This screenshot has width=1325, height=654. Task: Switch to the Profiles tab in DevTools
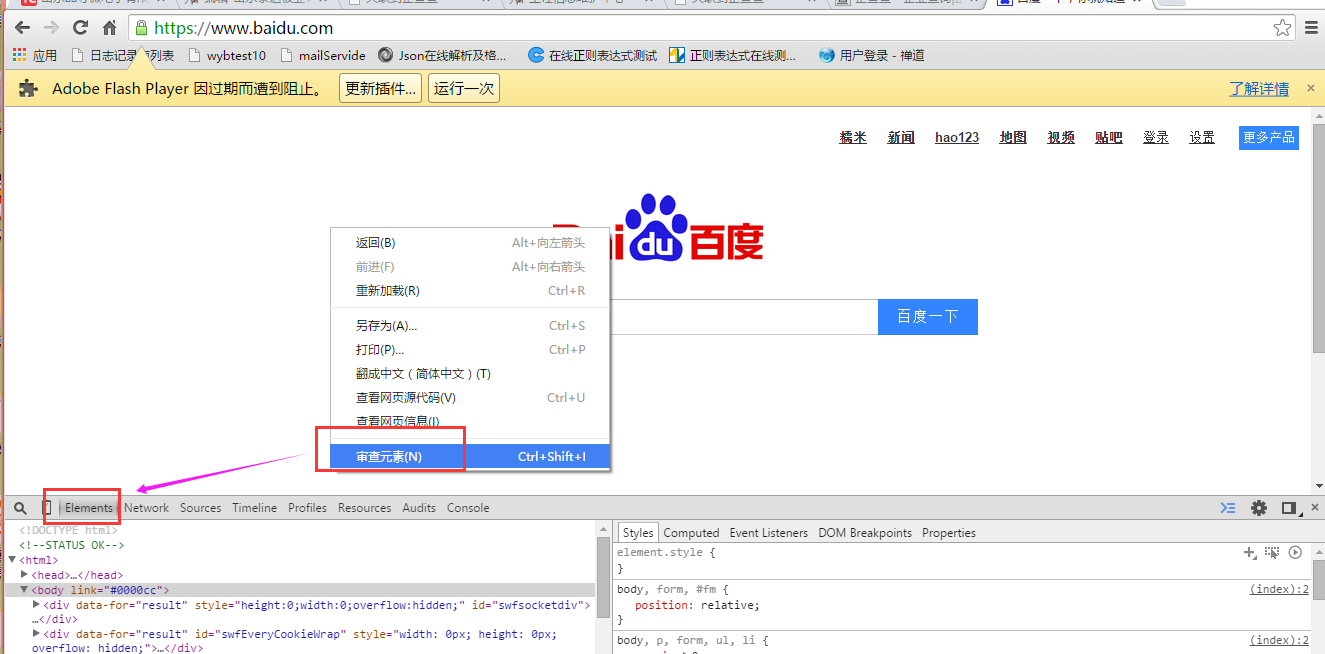click(x=308, y=508)
